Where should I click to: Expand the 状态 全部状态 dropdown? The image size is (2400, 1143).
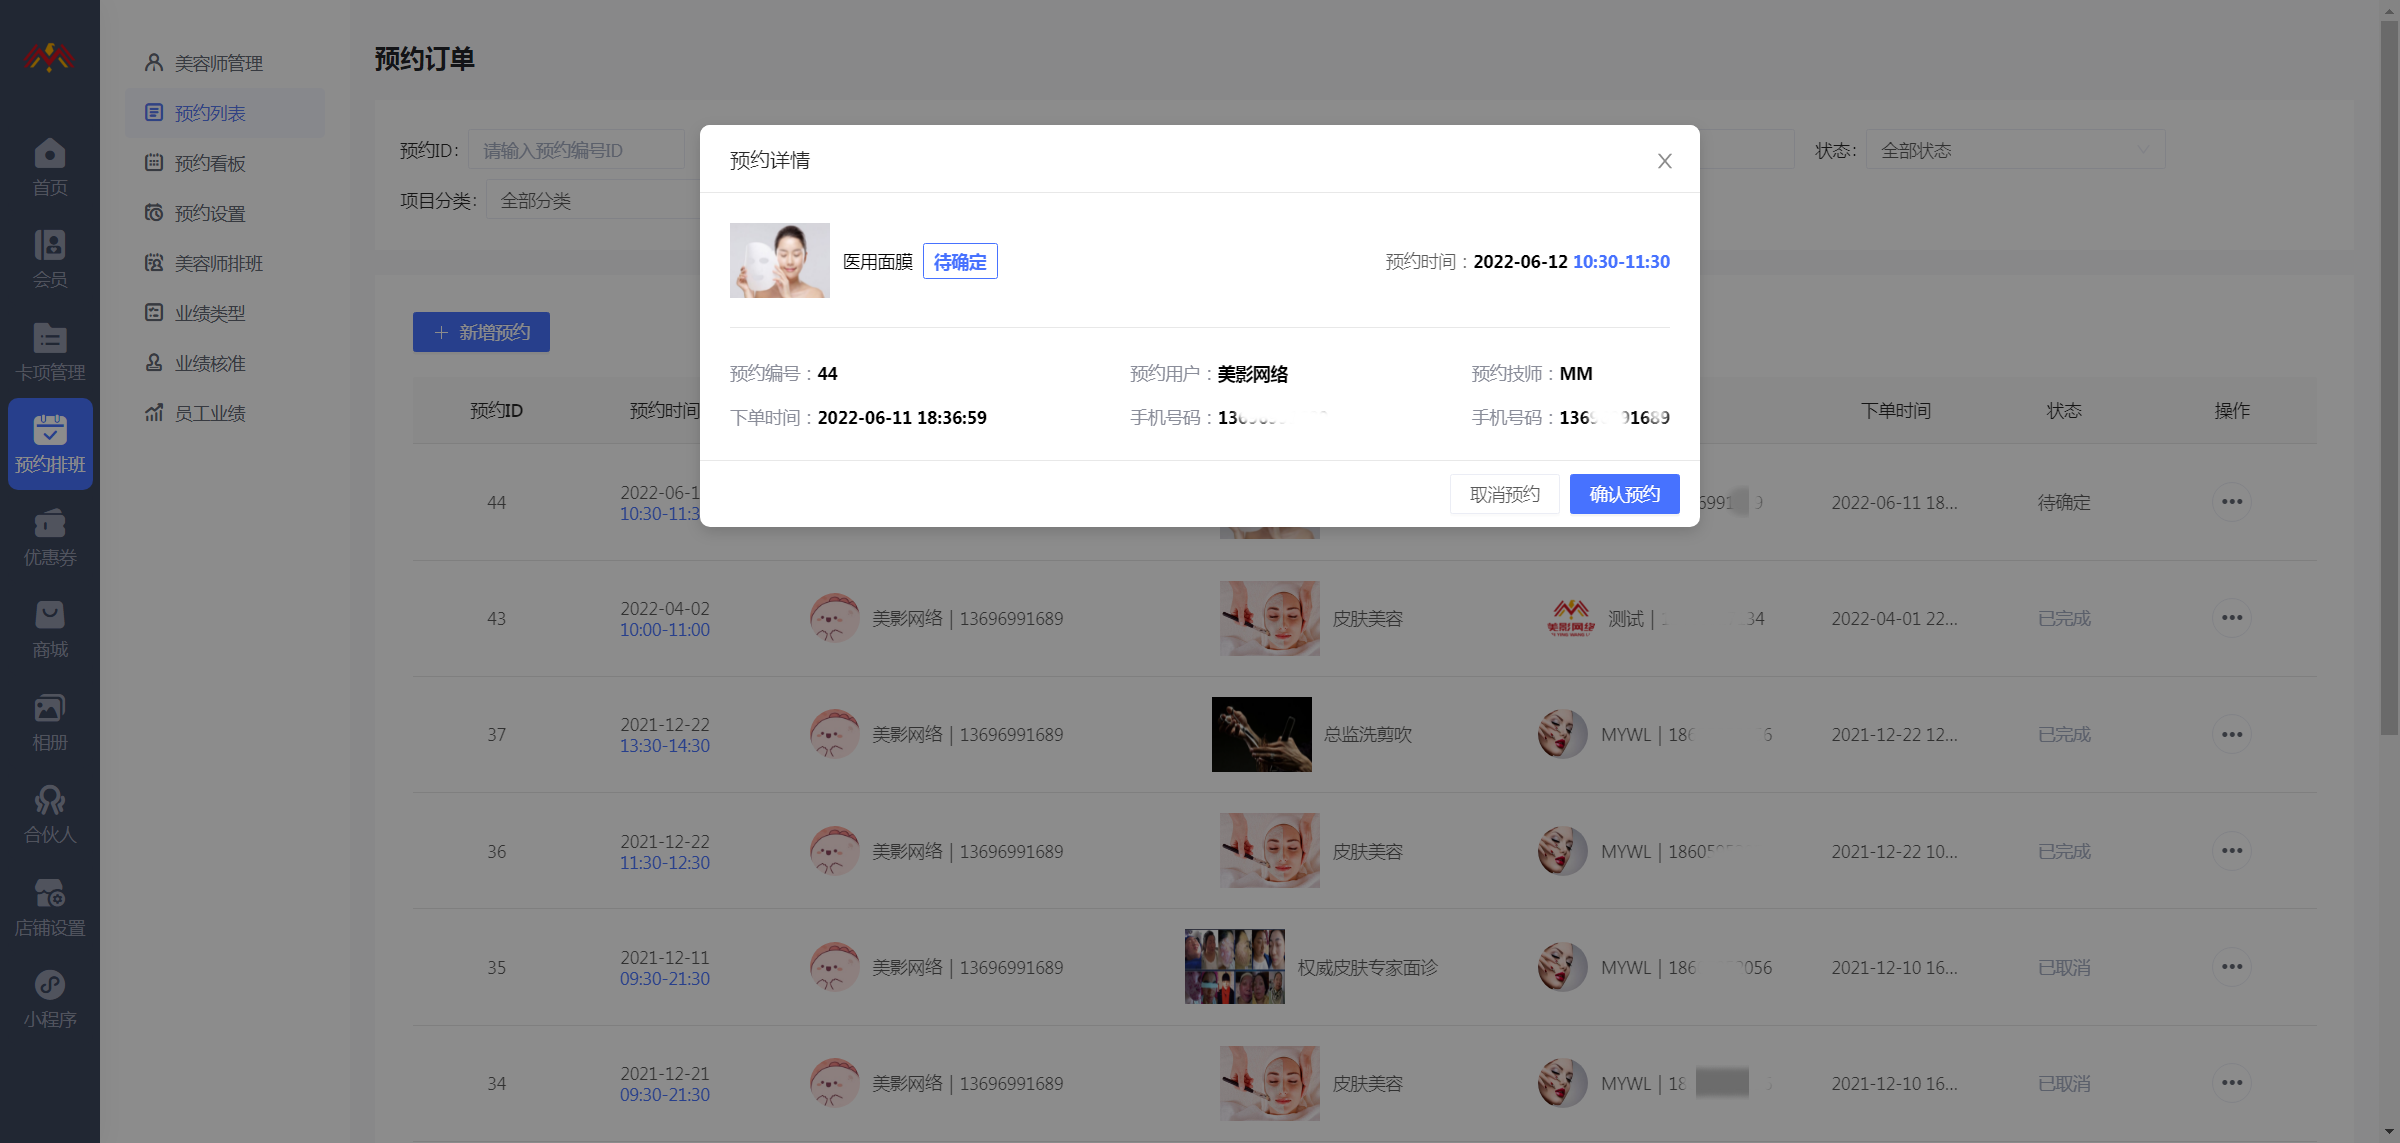tap(2014, 150)
